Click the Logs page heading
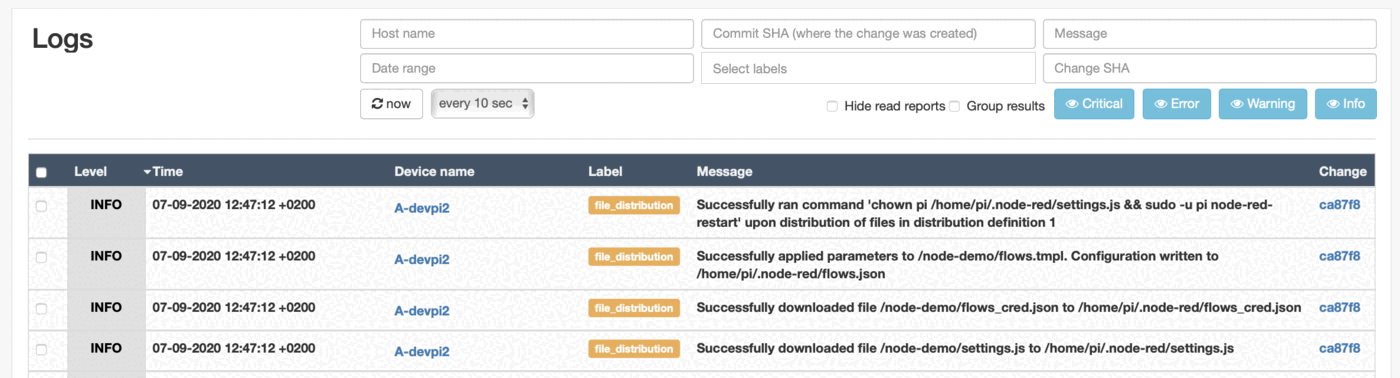The image size is (1400, 378). tap(63, 39)
